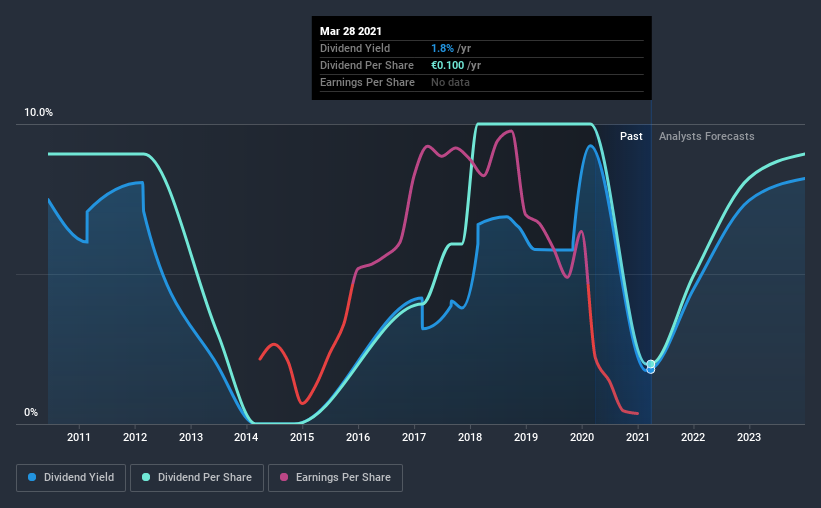This screenshot has width=821, height=508.
Task: Click the Mar 28 2021 tooltip date
Action: point(351,31)
